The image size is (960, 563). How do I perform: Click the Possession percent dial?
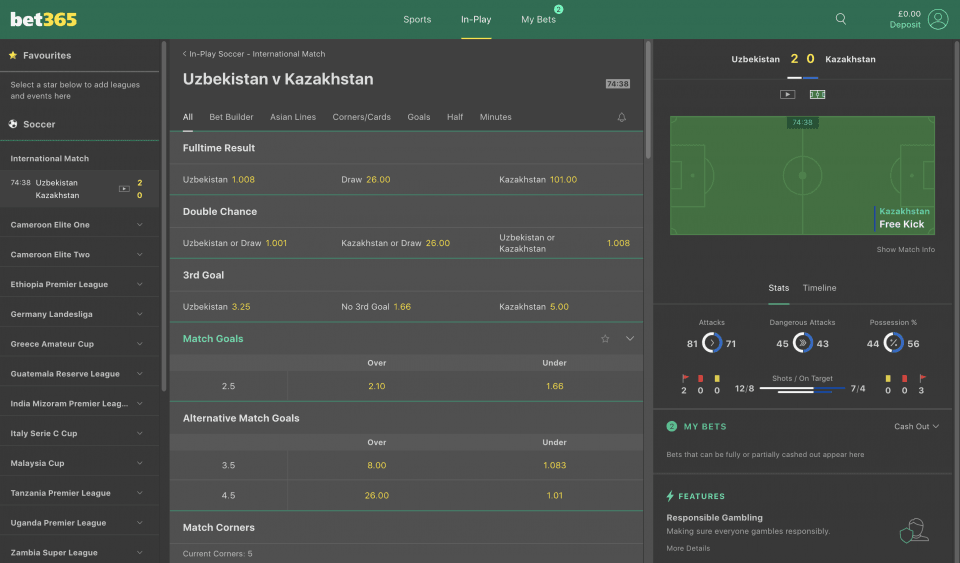pyautogui.click(x=893, y=343)
